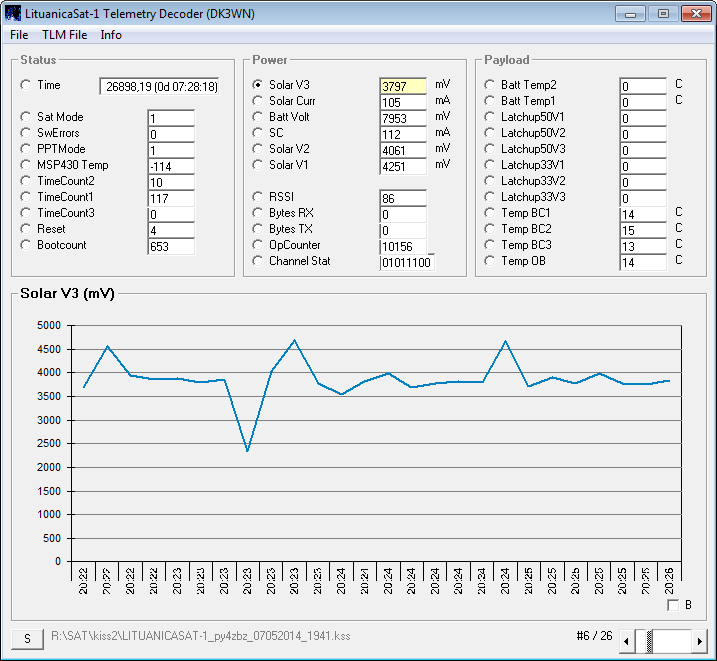Select the Batt Temp1 radio button
717x661 pixels.
click(489, 101)
